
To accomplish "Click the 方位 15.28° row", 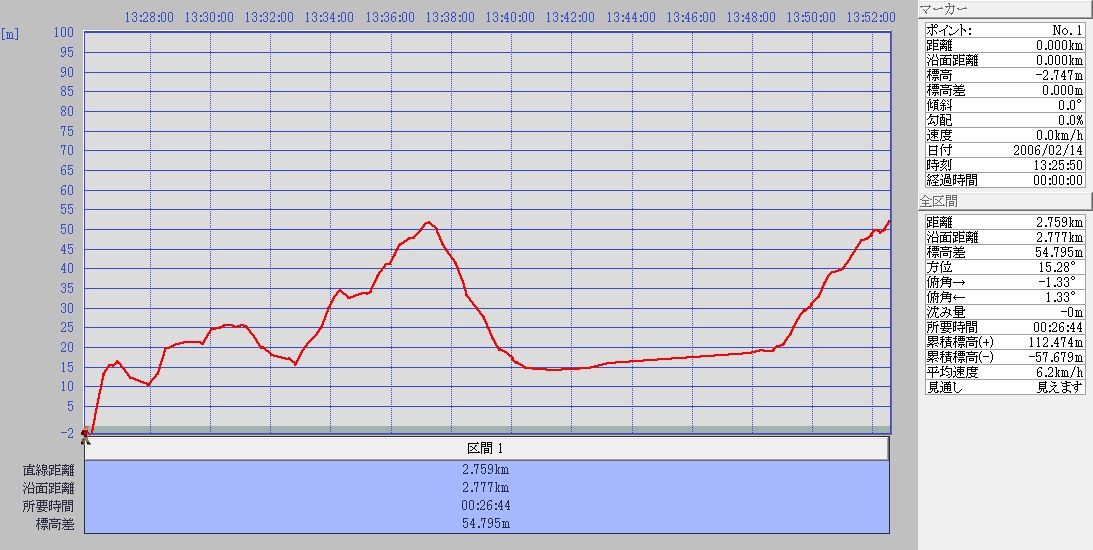I will pyautogui.click(x=1004, y=267).
